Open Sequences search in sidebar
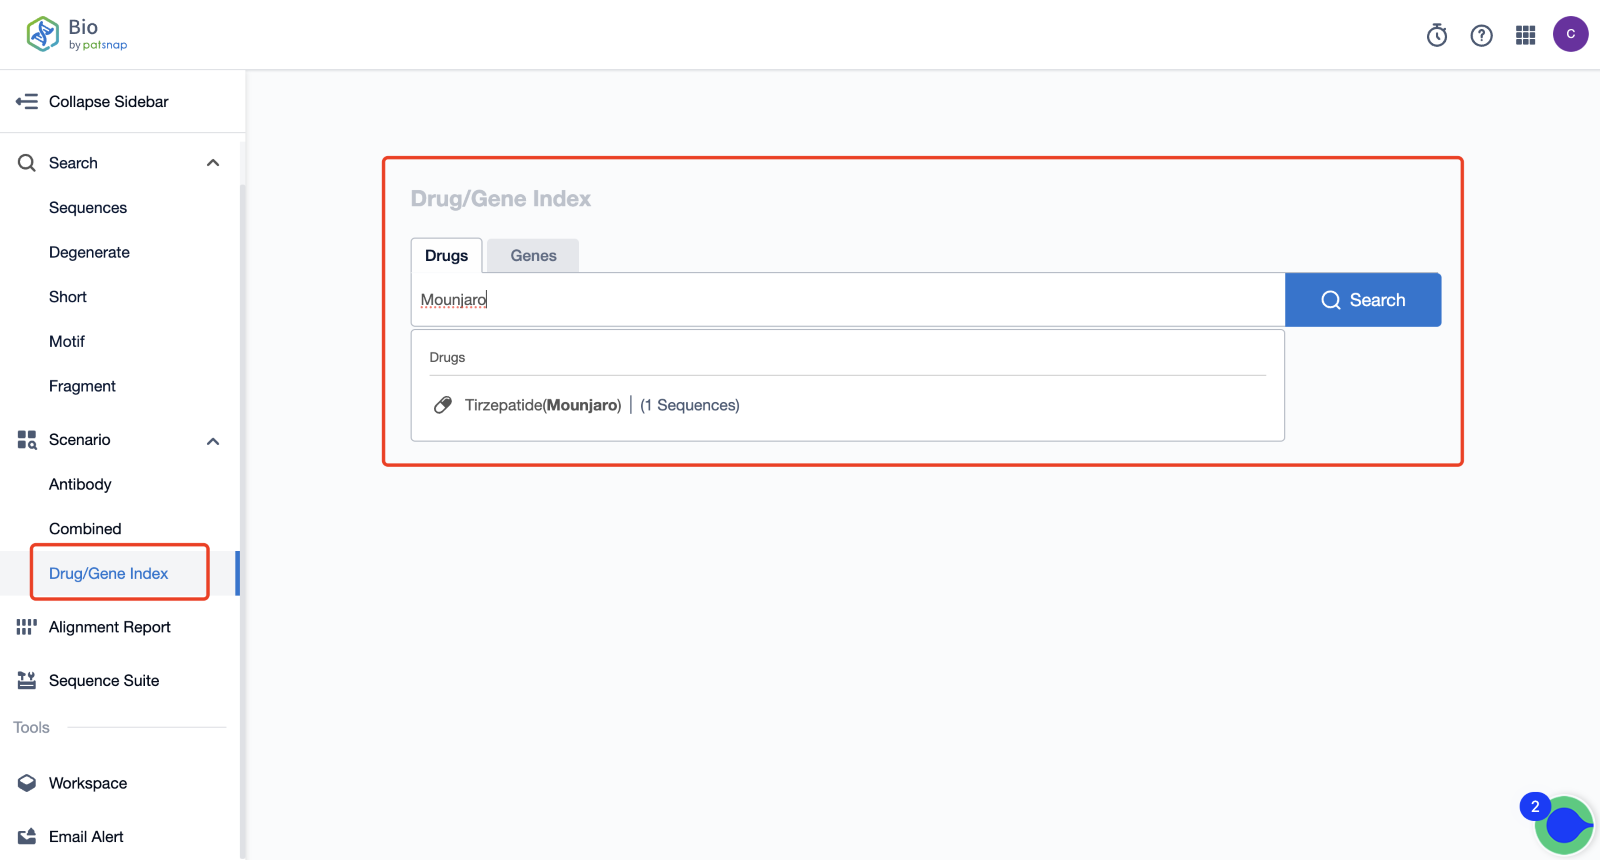This screenshot has height=860, width=1600. [88, 208]
